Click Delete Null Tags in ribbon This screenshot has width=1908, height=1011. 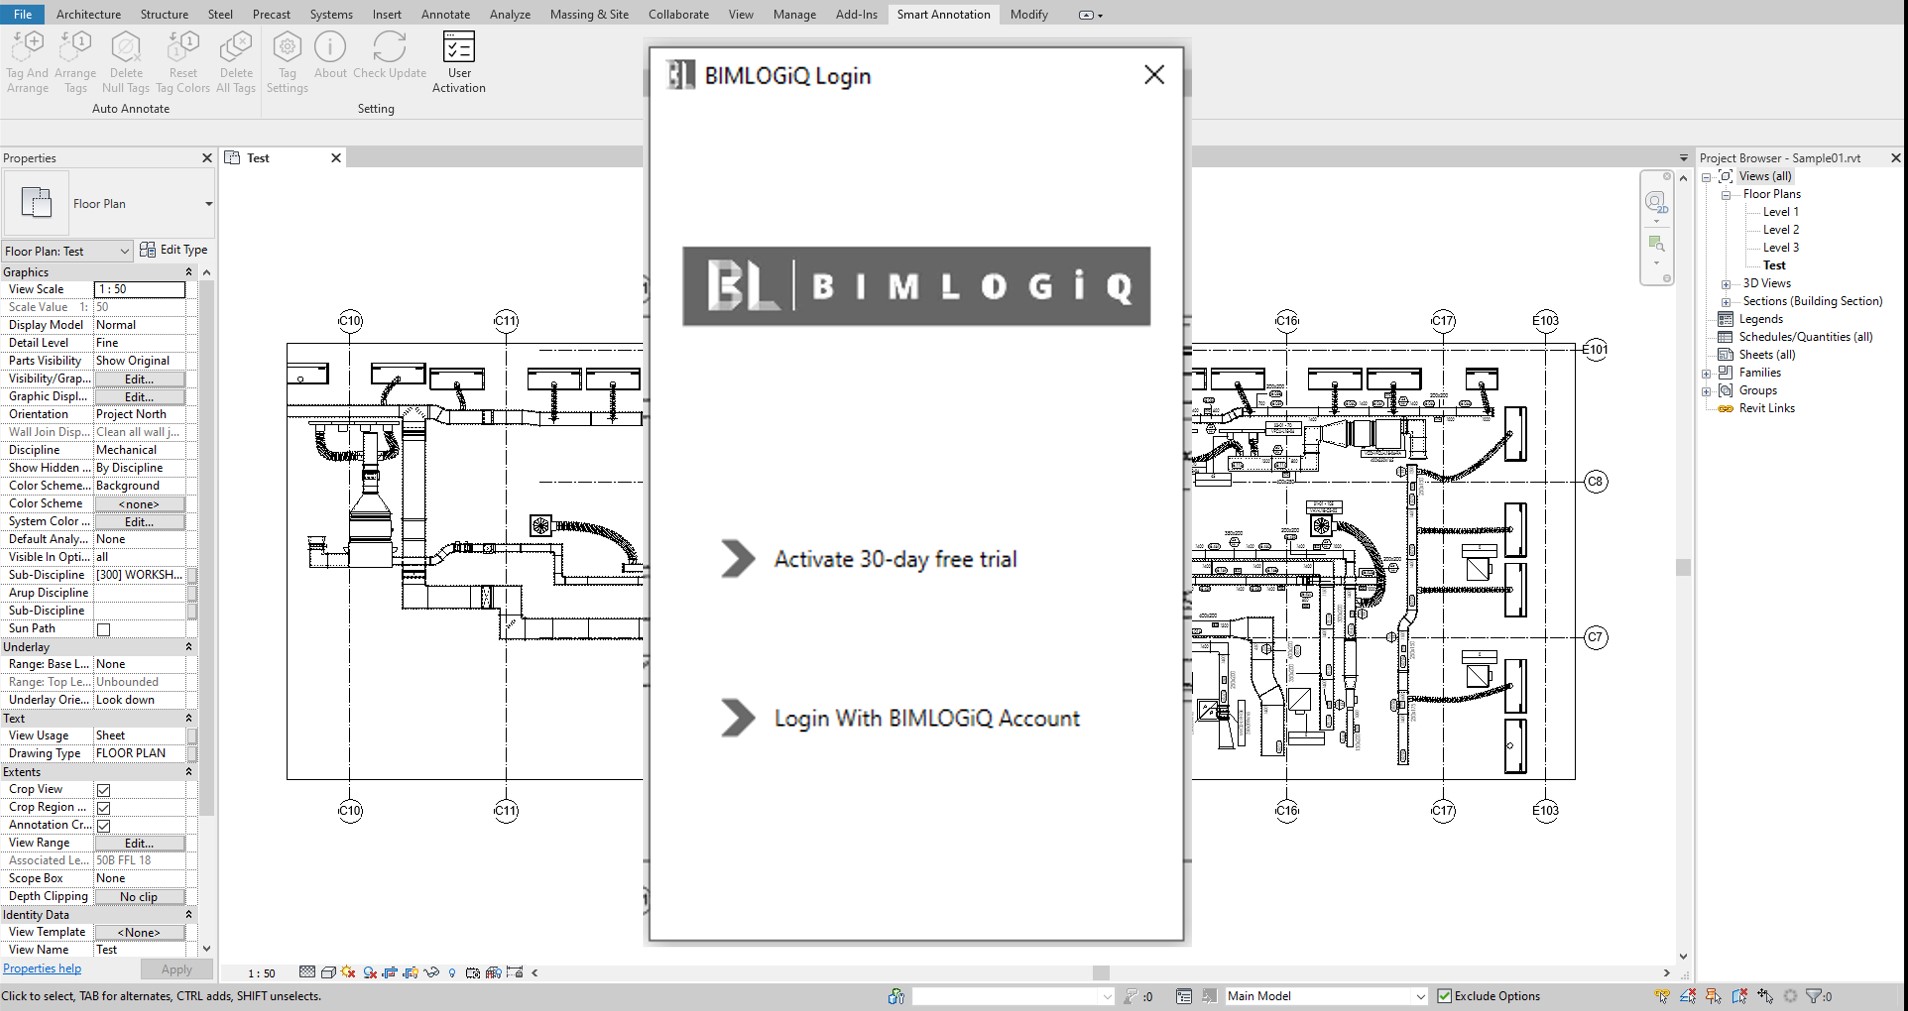[x=125, y=62]
